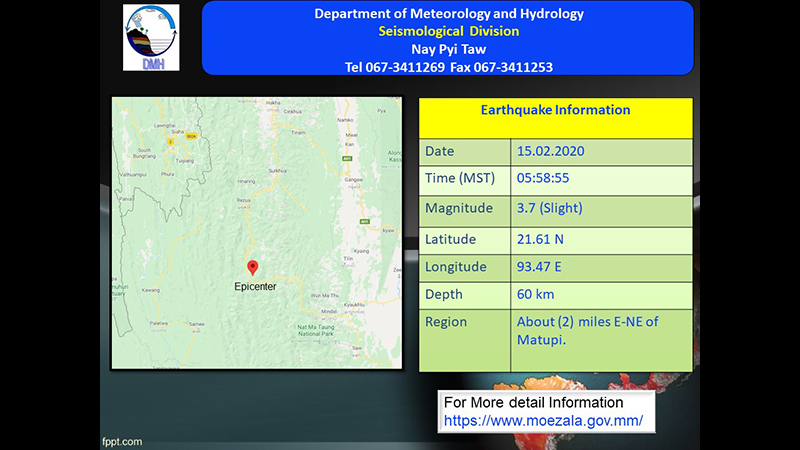Click the 'Surkhua' label on map
The height and width of the screenshot is (450, 800).
click(x=278, y=171)
